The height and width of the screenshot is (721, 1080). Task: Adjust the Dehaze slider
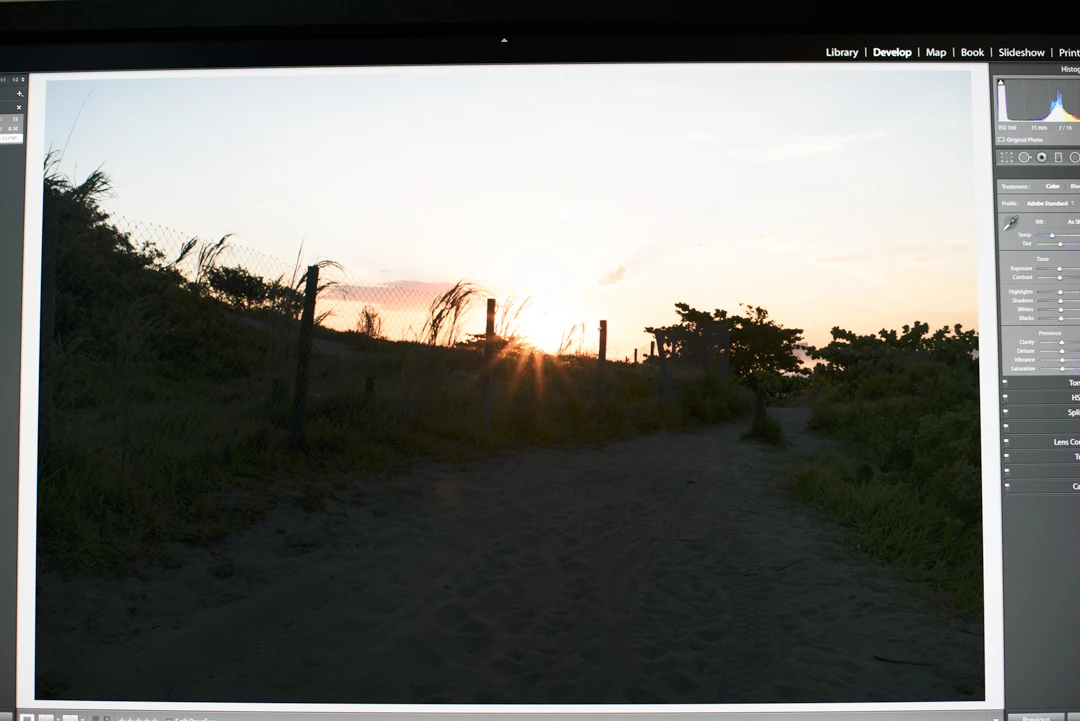(x=1060, y=351)
